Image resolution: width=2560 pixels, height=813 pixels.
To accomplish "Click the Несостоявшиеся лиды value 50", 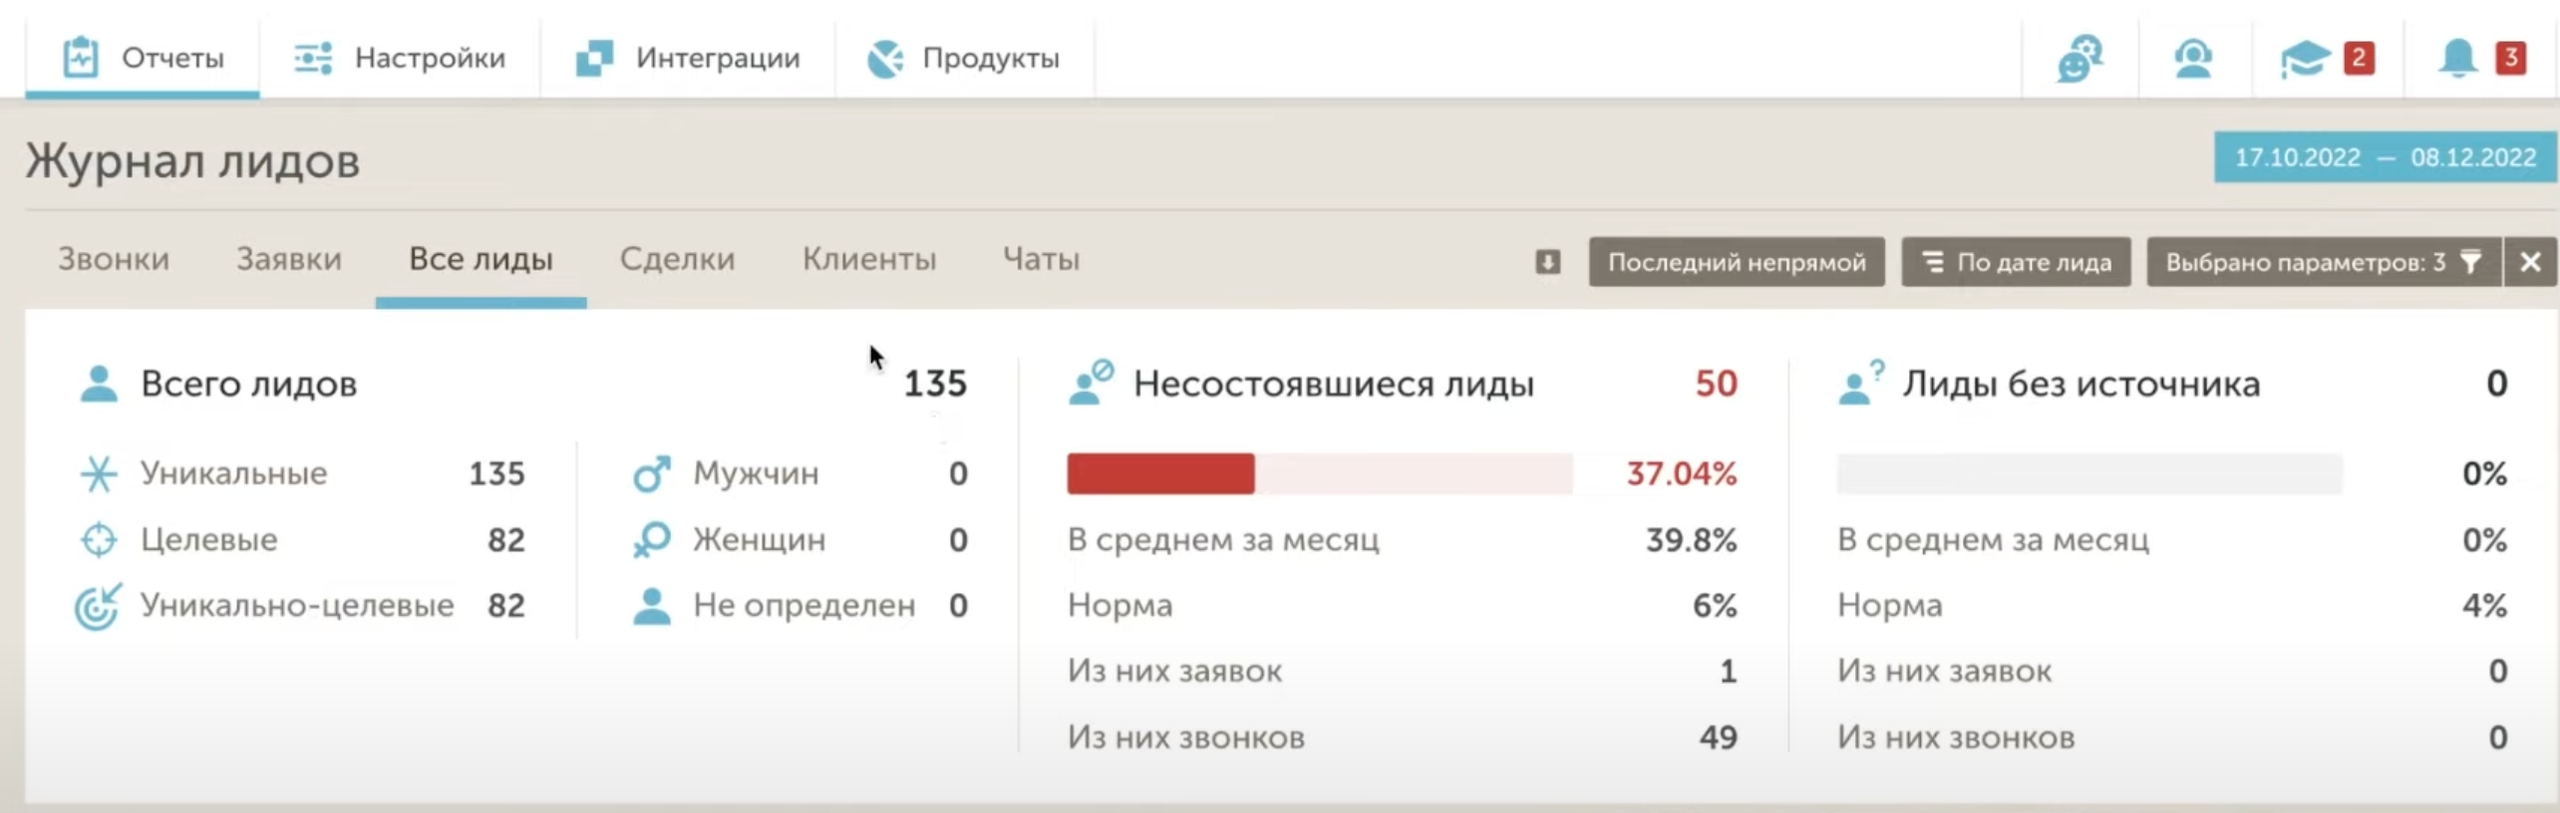I will coord(1716,384).
